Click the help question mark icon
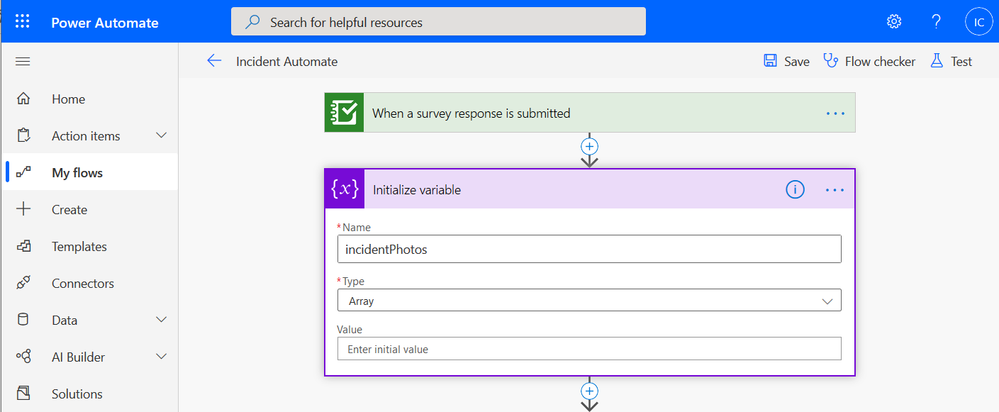The image size is (999, 412). [935, 21]
